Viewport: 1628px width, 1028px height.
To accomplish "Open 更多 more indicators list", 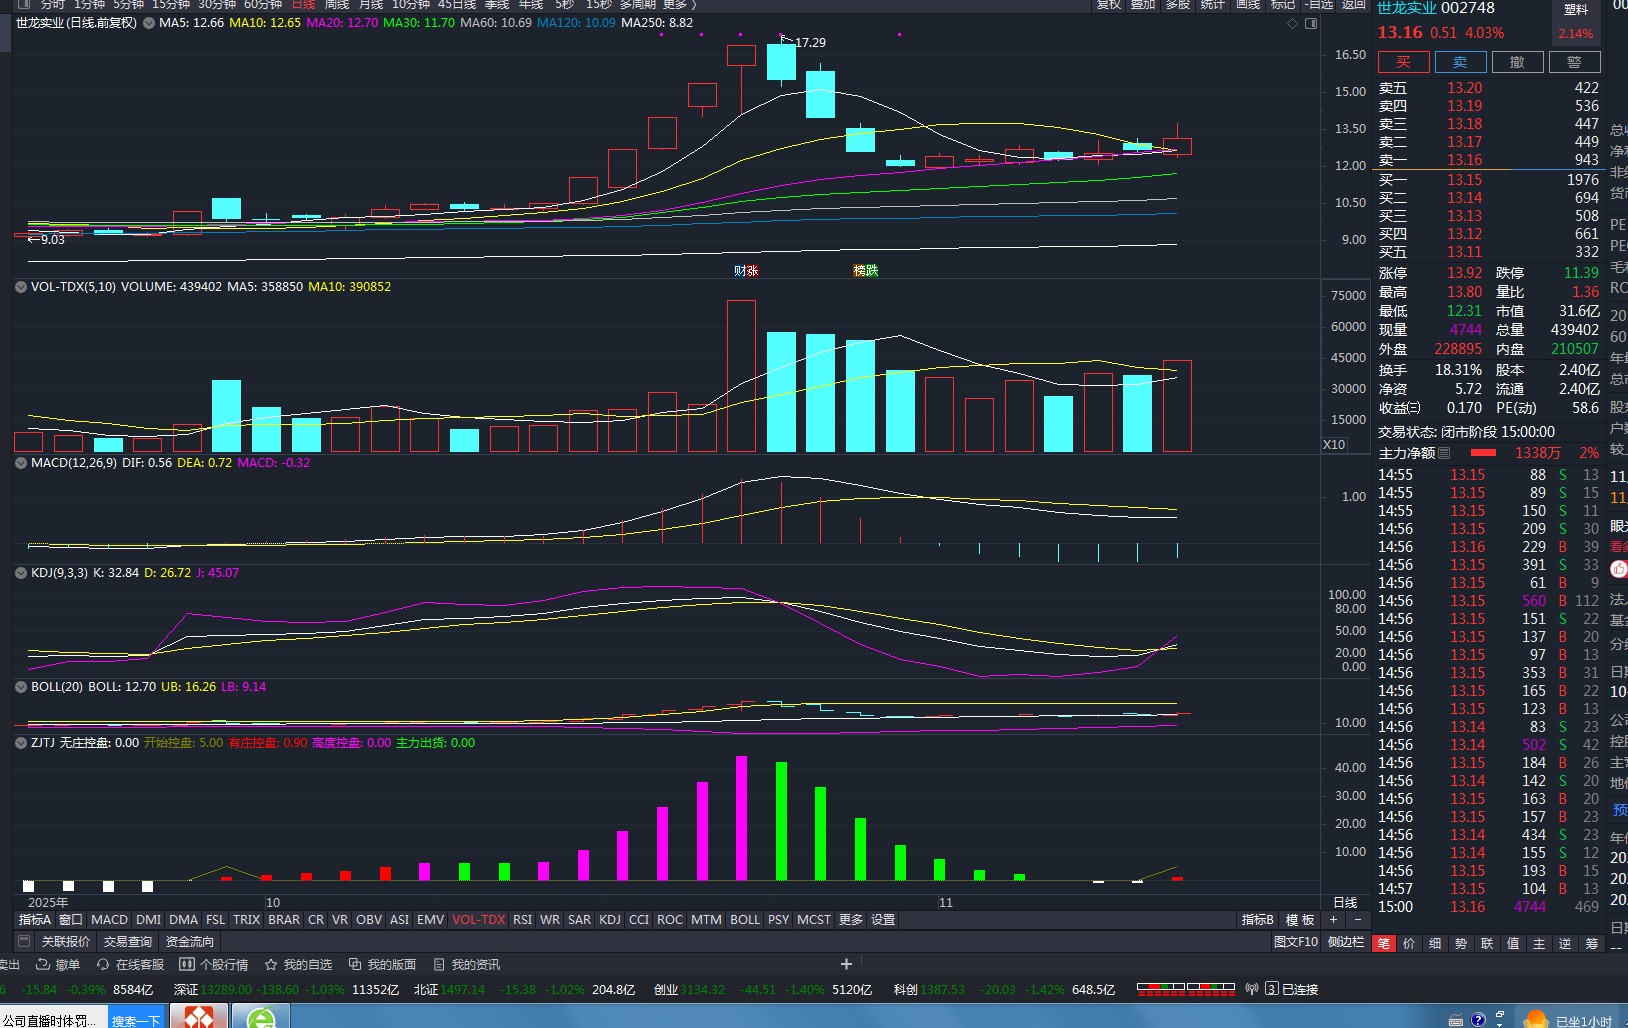I will [x=850, y=920].
